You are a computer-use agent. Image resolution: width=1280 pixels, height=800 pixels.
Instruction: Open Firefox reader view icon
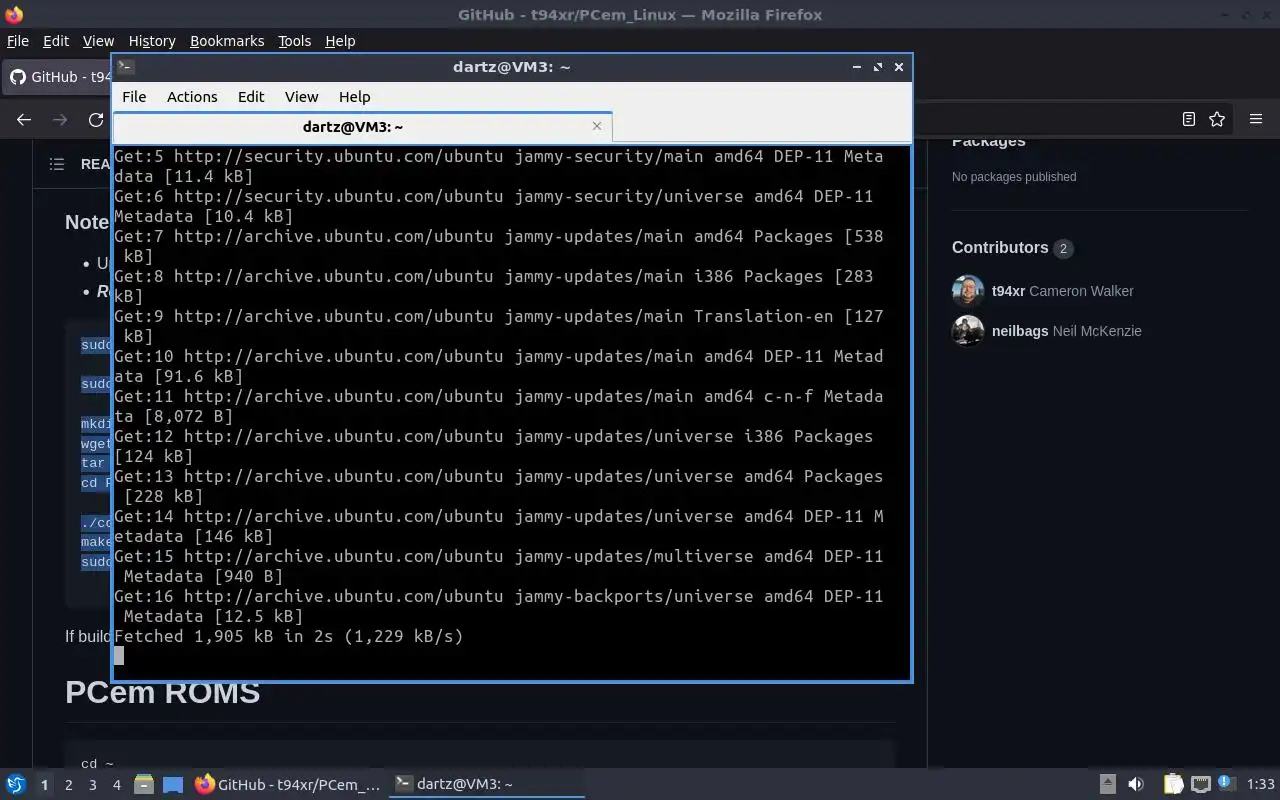[x=1188, y=119]
